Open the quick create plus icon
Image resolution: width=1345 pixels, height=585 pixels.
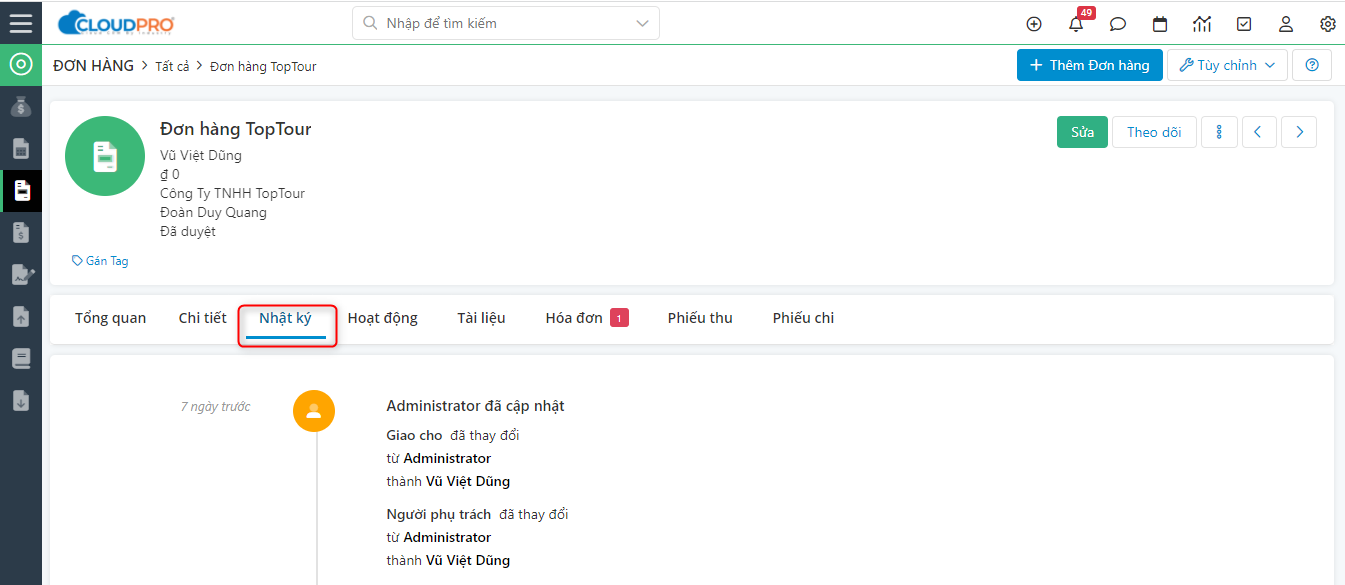[1034, 24]
